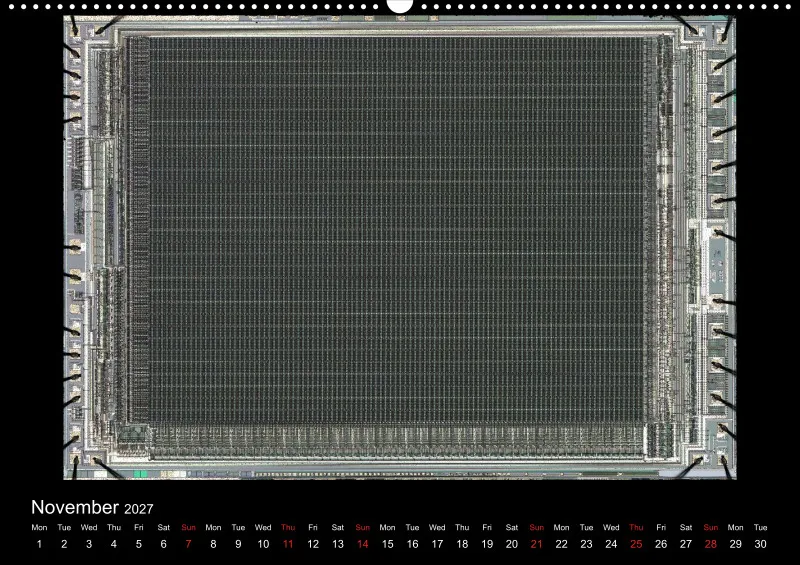Click date 28 in red
Viewport: 800px width, 565px height.
[711, 544]
